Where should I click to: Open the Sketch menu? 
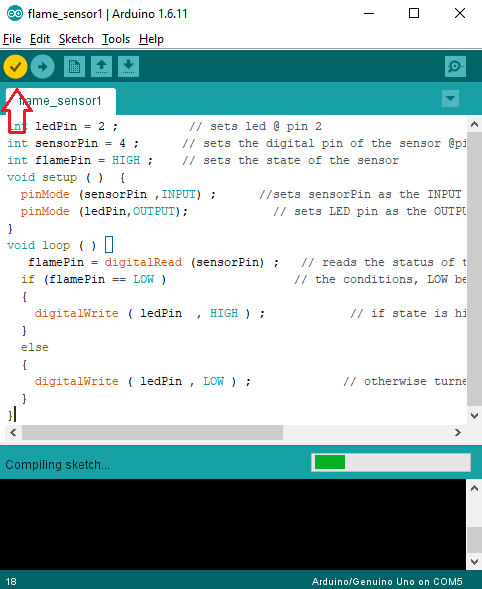76,39
